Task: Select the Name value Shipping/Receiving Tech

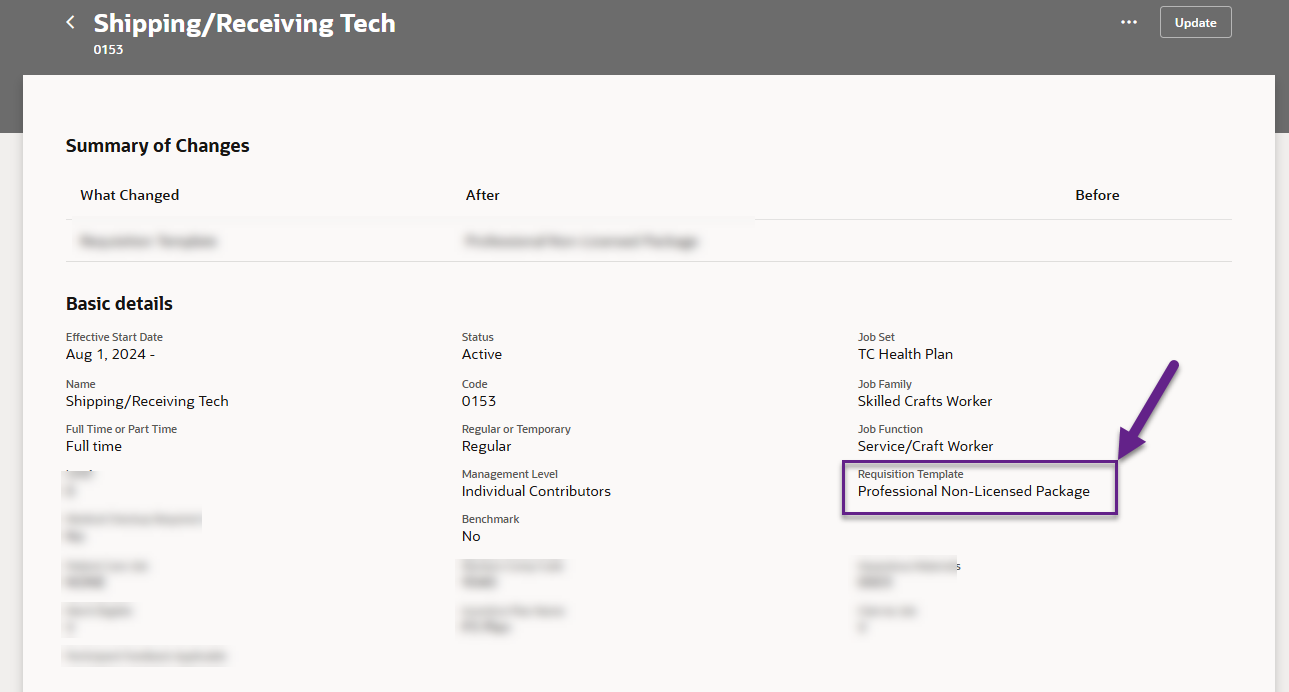Action: tap(147, 401)
